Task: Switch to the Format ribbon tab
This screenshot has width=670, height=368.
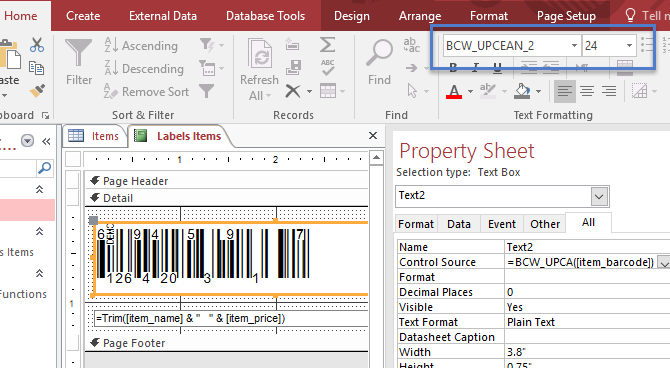Action: tap(489, 16)
